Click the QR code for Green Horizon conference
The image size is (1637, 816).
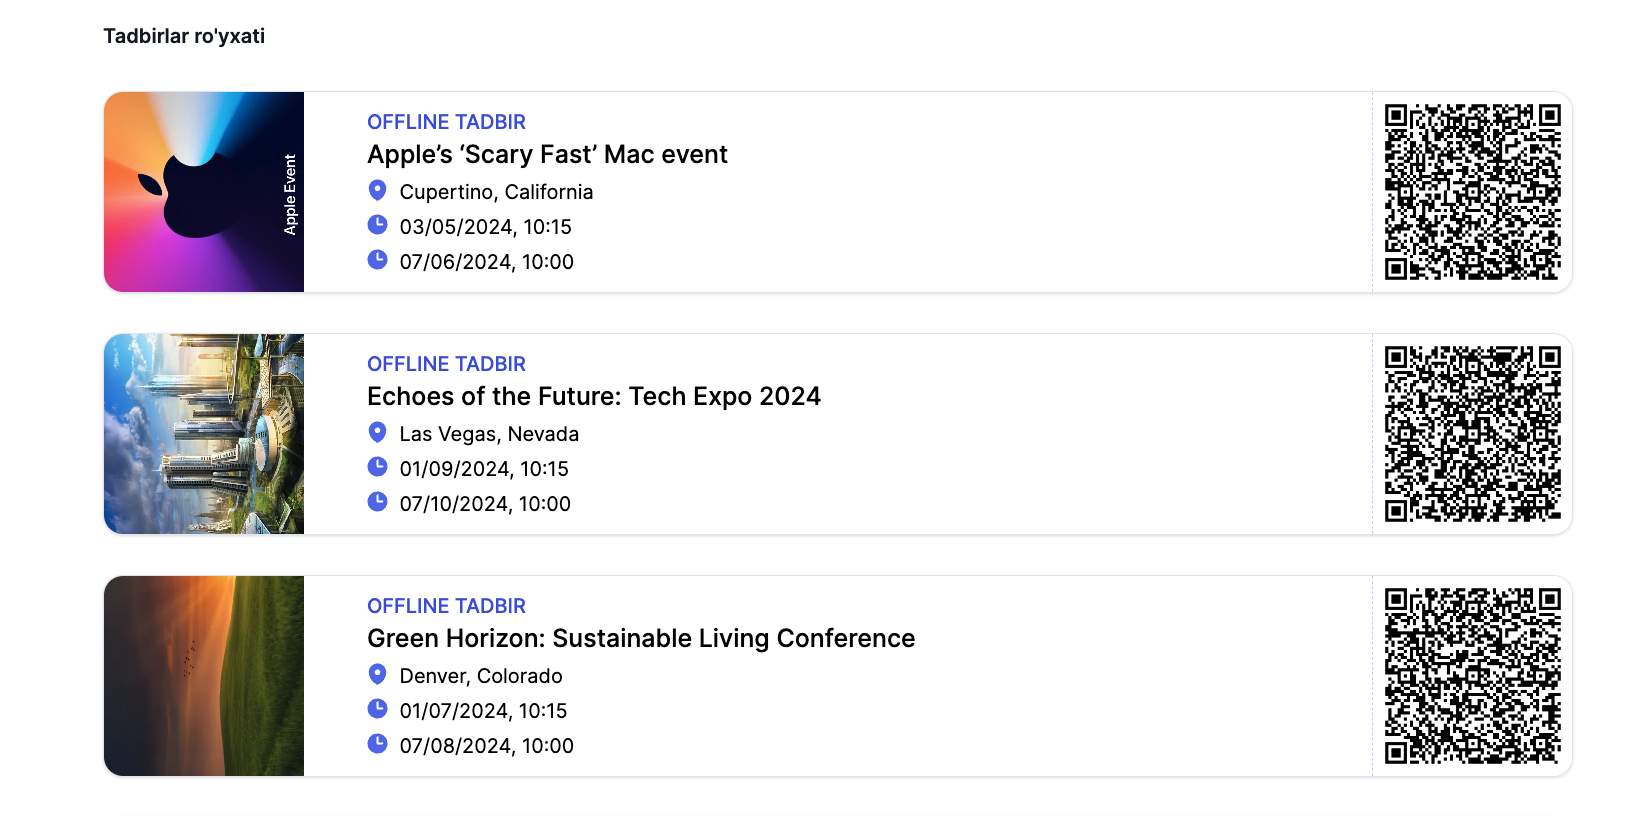pyautogui.click(x=1472, y=676)
